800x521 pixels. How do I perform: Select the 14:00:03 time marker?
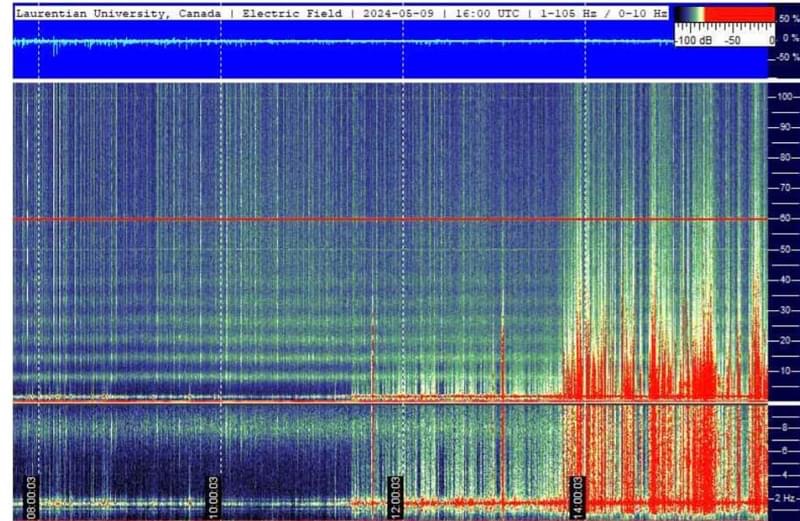tap(576, 492)
